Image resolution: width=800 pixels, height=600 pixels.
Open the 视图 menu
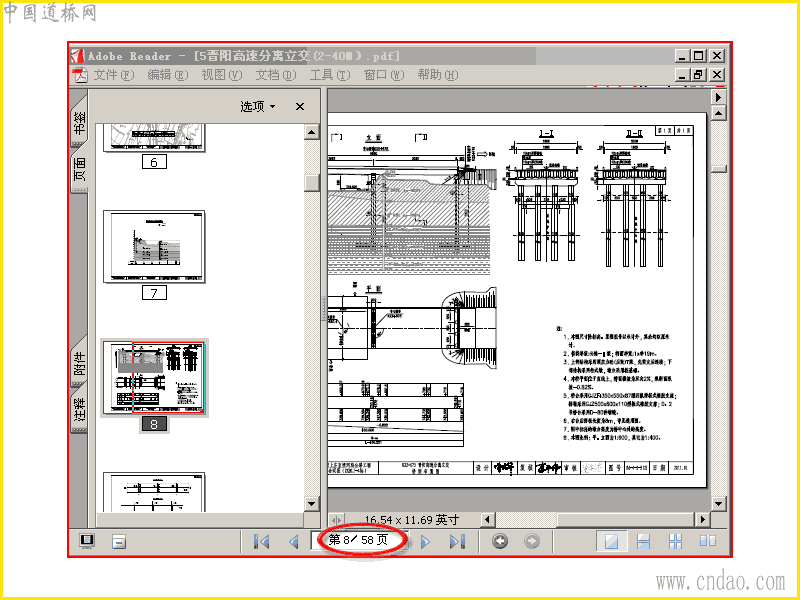[x=221, y=75]
